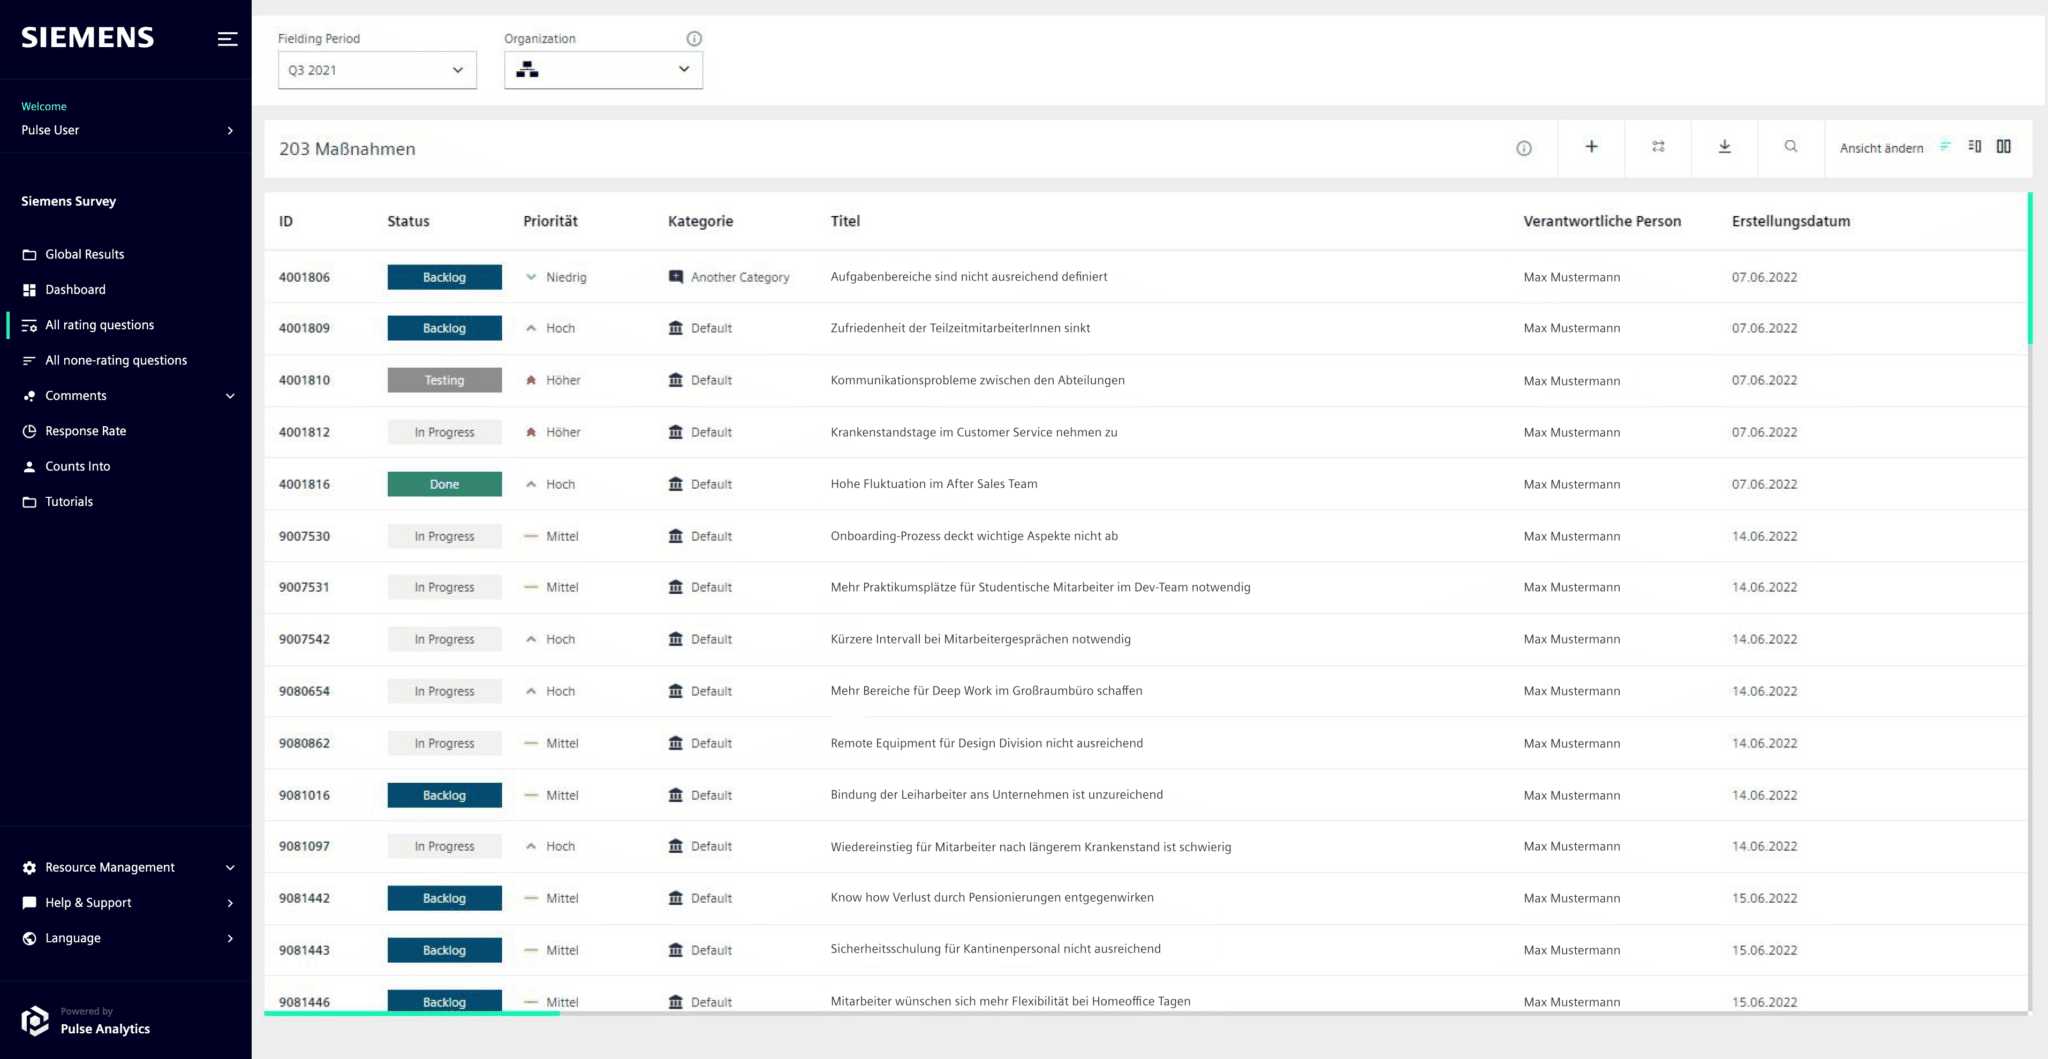The image size is (2048, 1059).
Task: Switch to the two-column board view
Action: (2003, 147)
